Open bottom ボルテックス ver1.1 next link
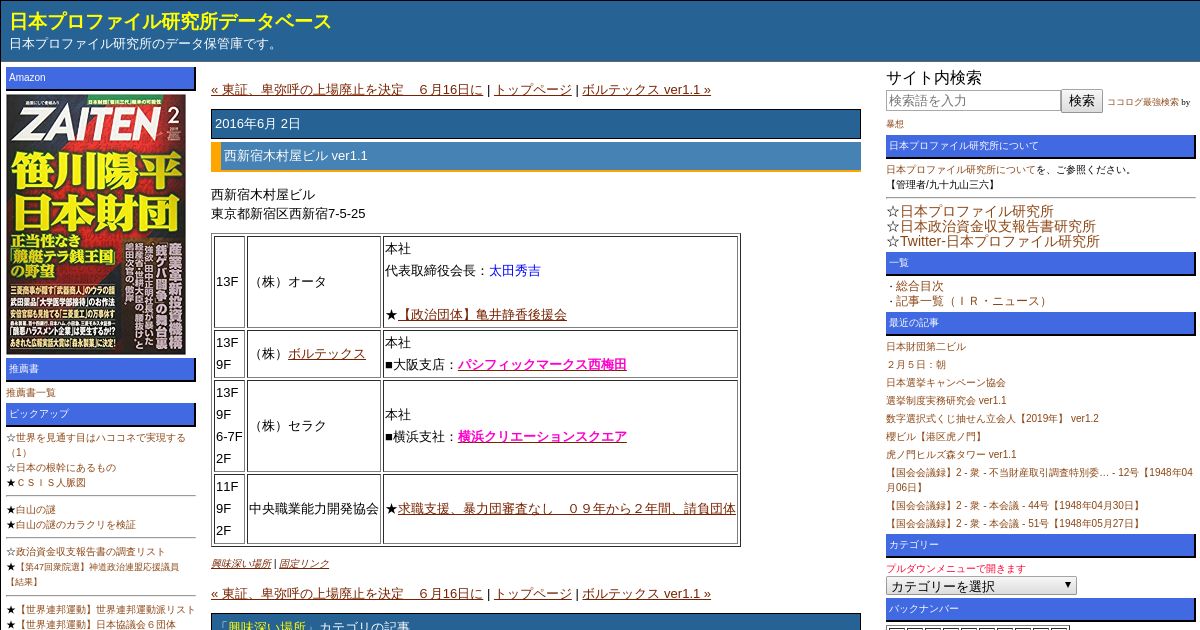 pyautogui.click(x=646, y=593)
